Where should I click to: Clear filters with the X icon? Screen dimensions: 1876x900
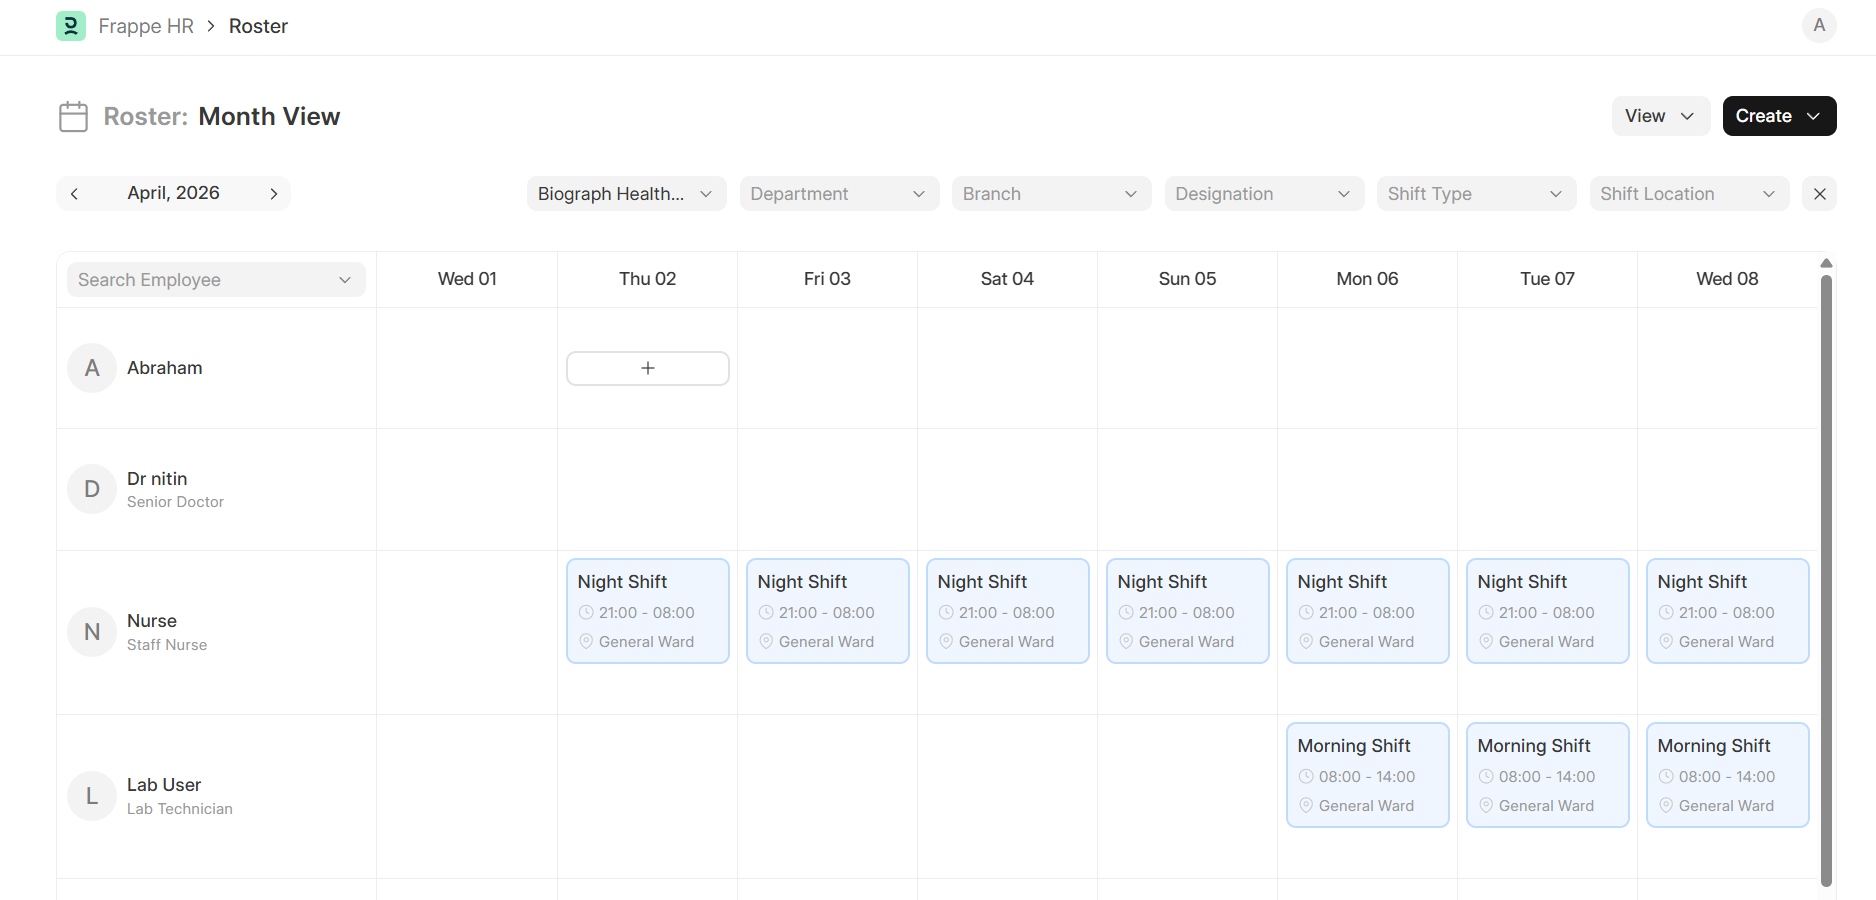tap(1819, 194)
